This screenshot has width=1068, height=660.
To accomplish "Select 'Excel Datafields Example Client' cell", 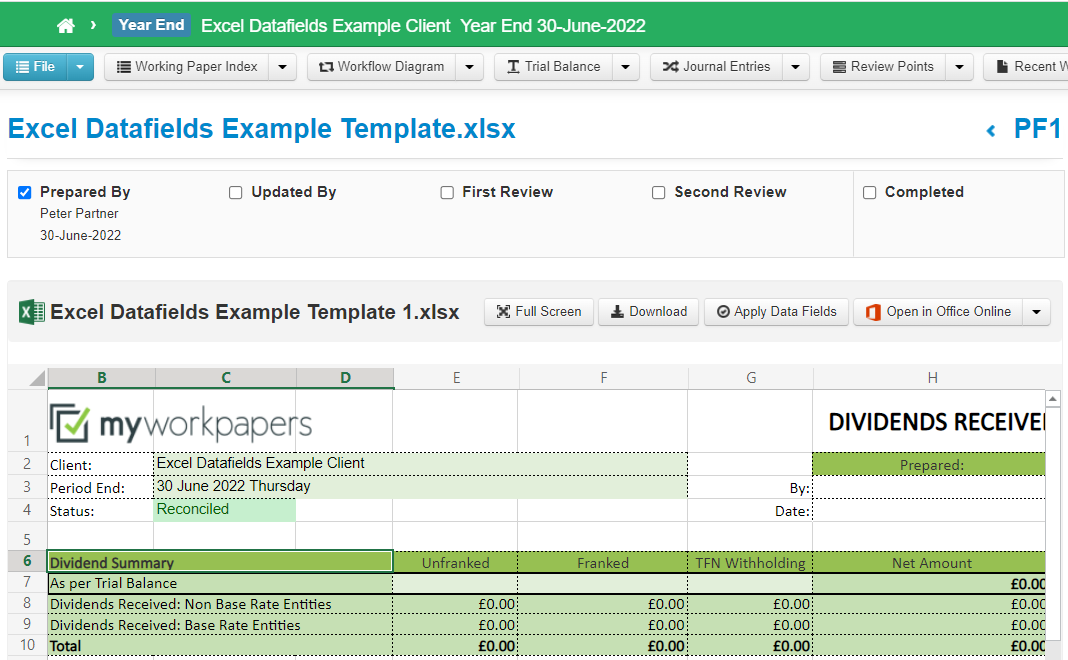I will coord(420,464).
